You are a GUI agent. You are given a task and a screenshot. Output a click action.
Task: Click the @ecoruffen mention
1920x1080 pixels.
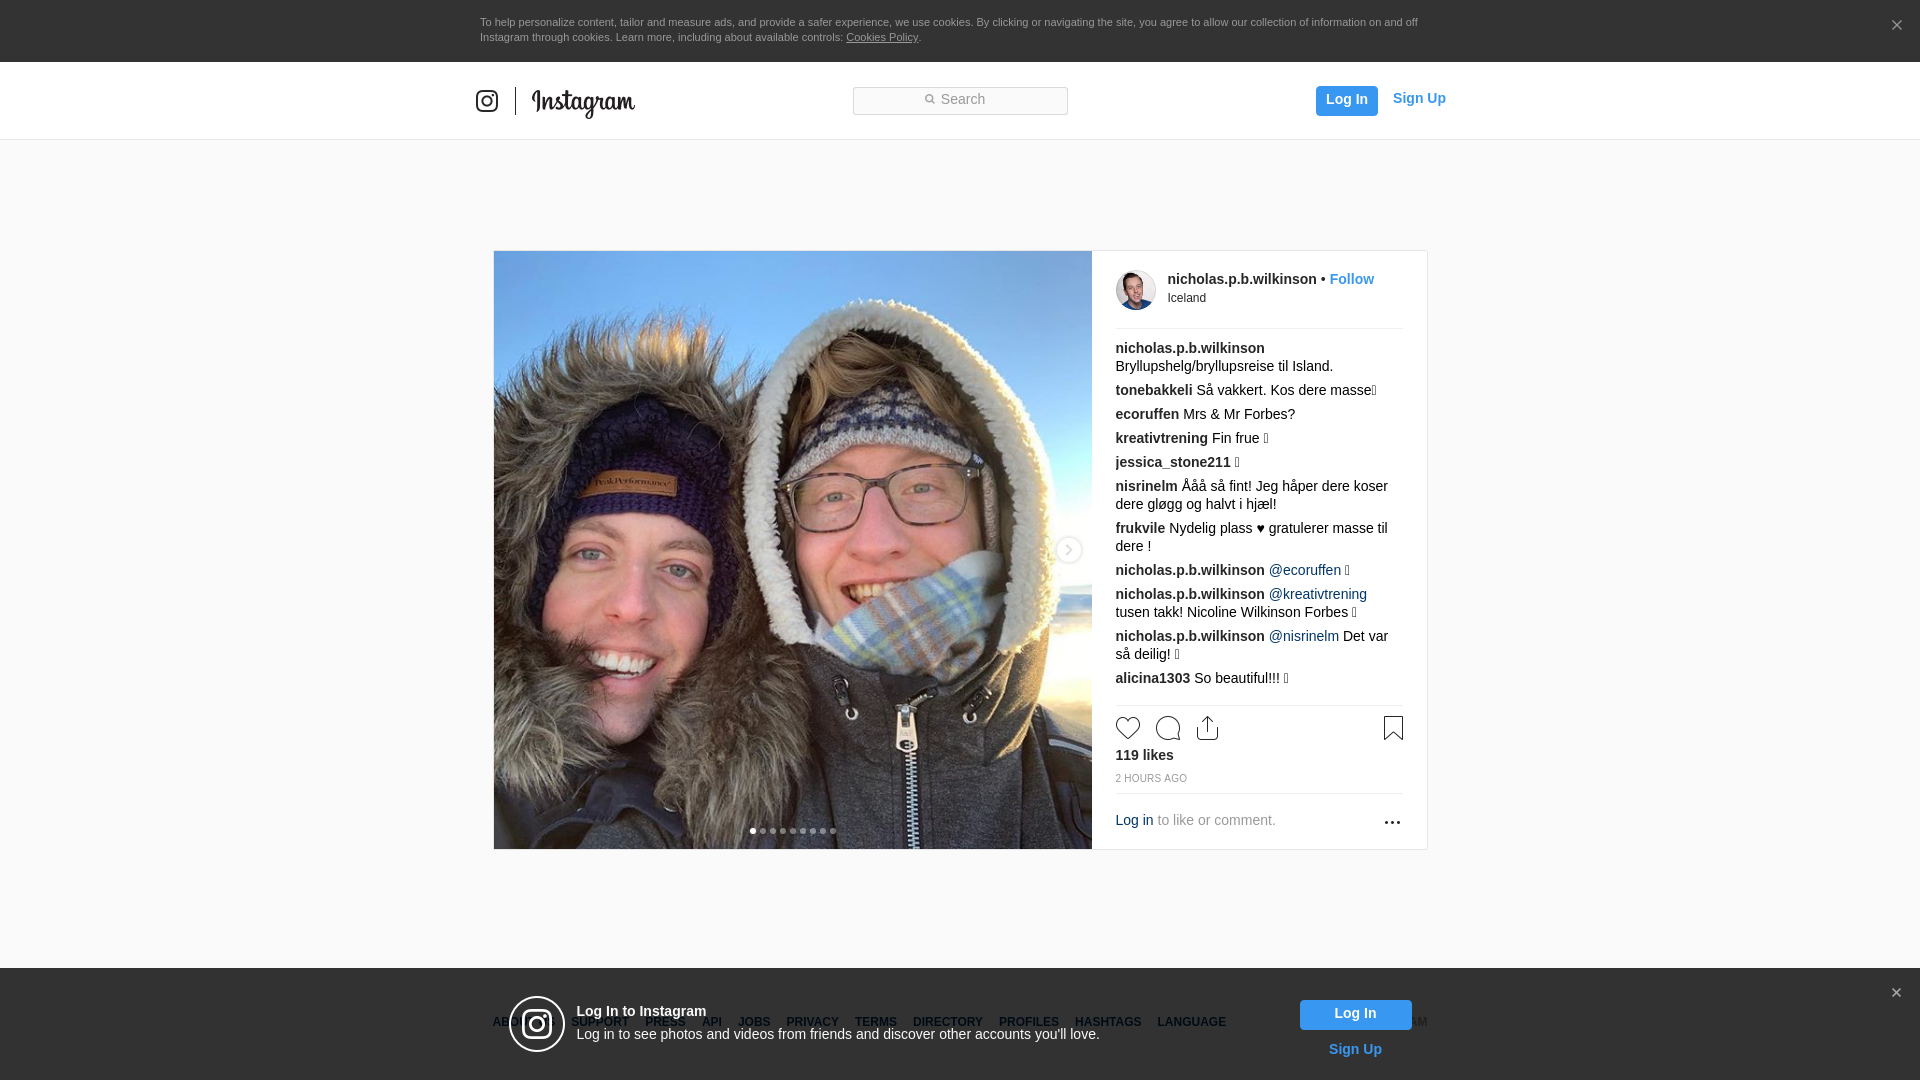click(x=1304, y=570)
